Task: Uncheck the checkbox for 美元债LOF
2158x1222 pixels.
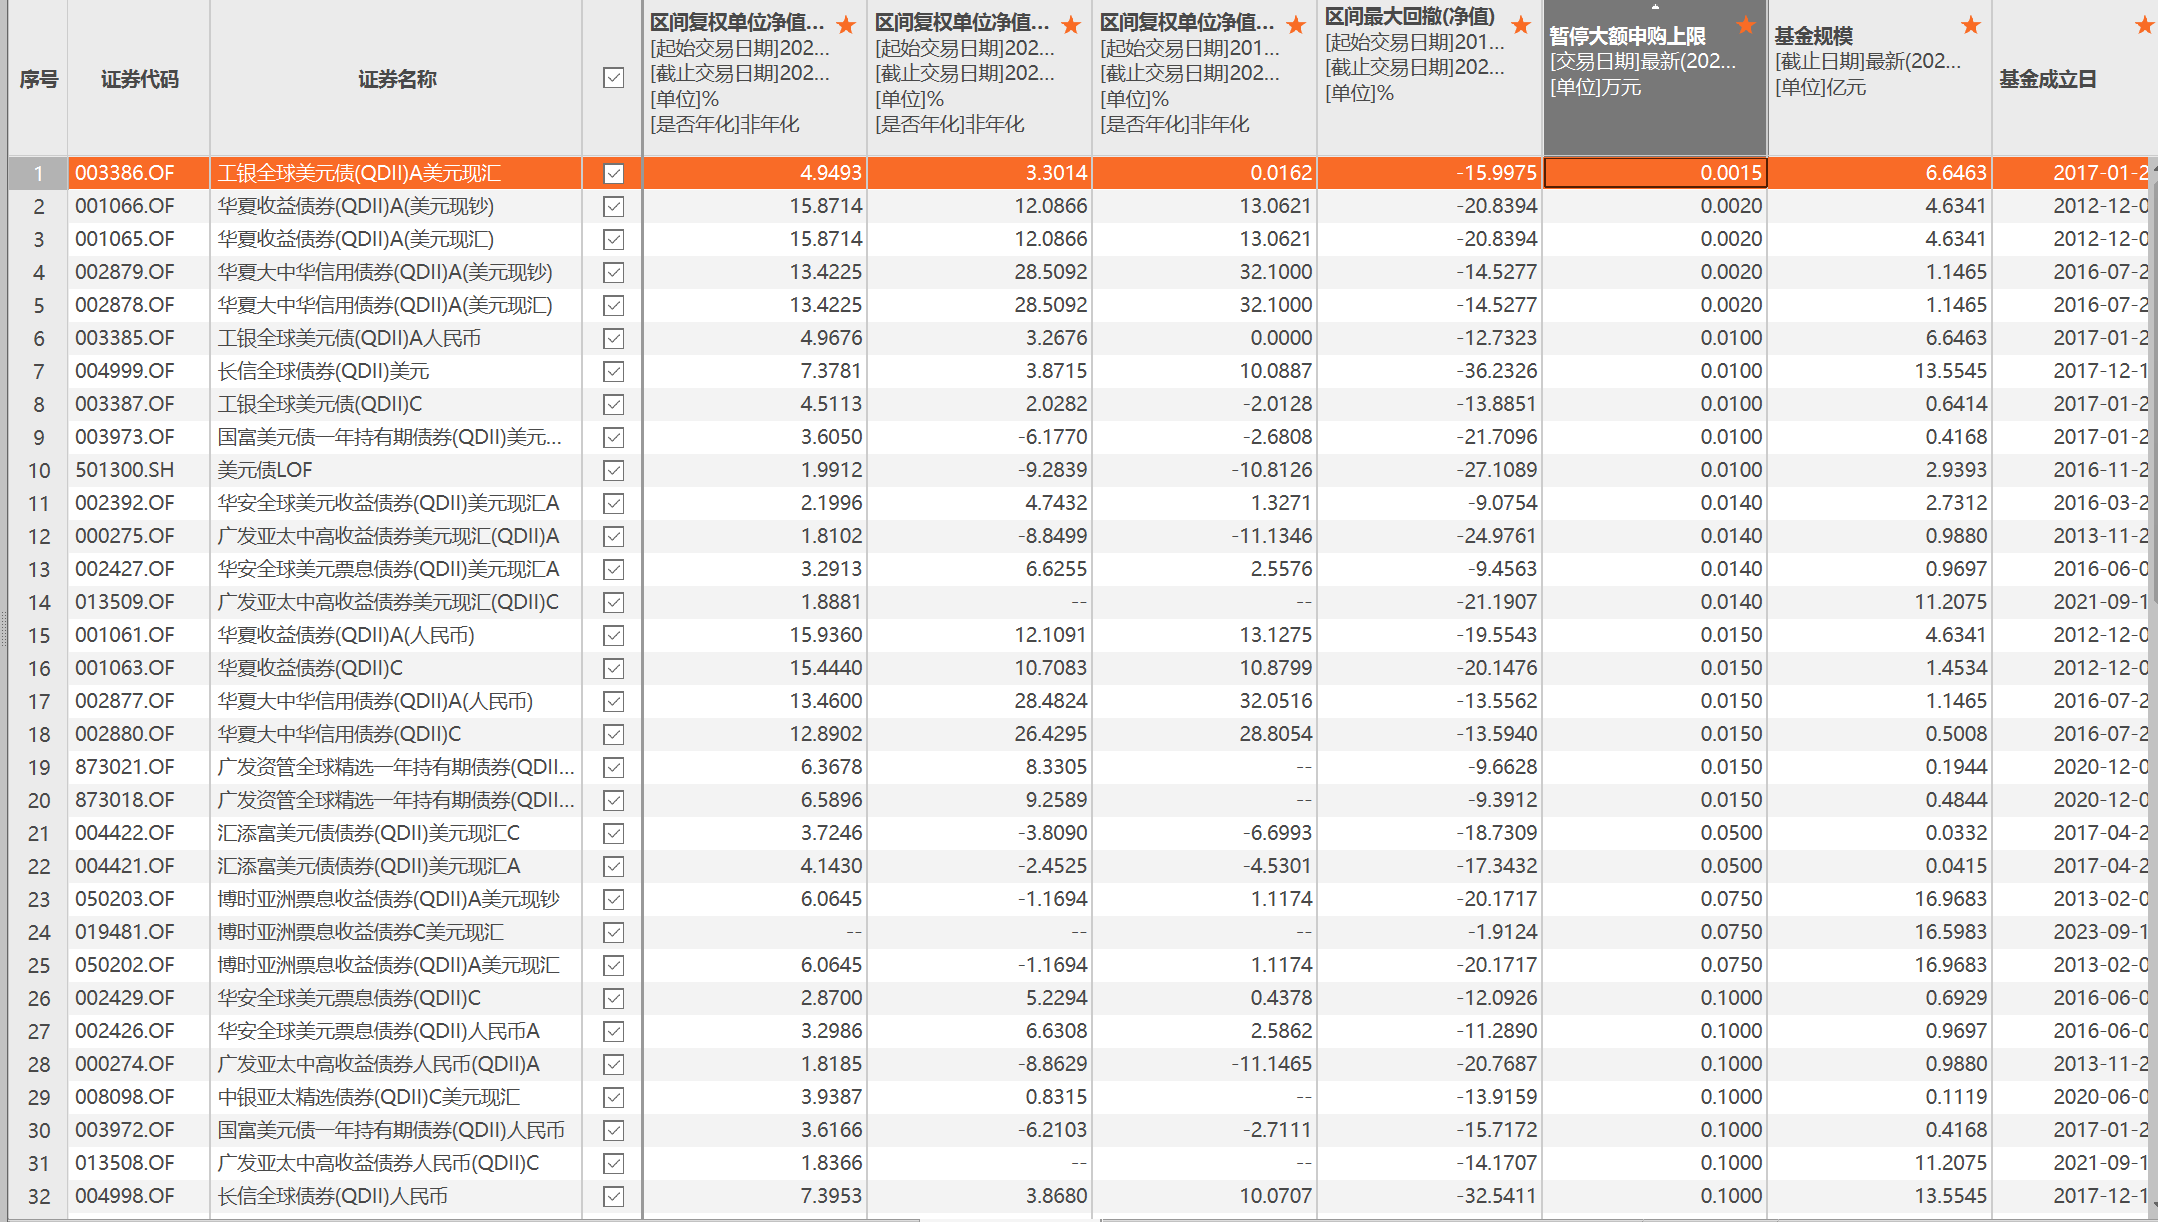Action: [612, 469]
